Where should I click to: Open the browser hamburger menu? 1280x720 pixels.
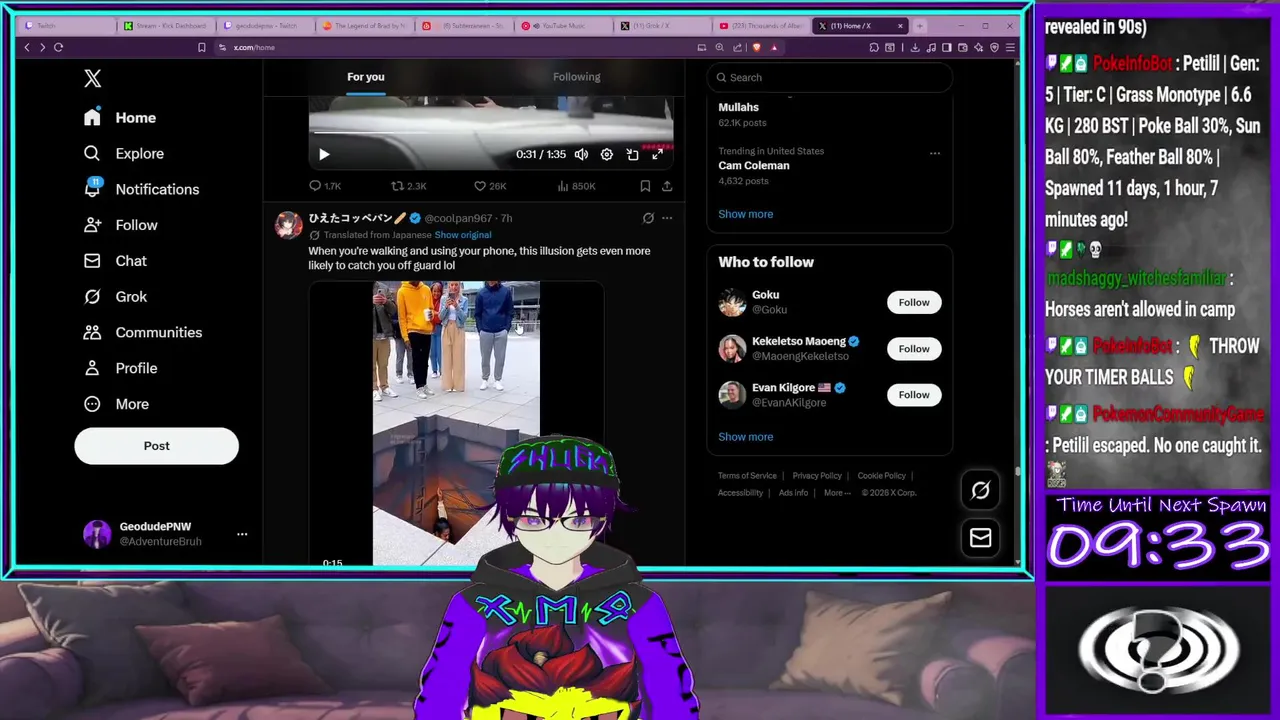pyautogui.click(x=1010, y=47)
